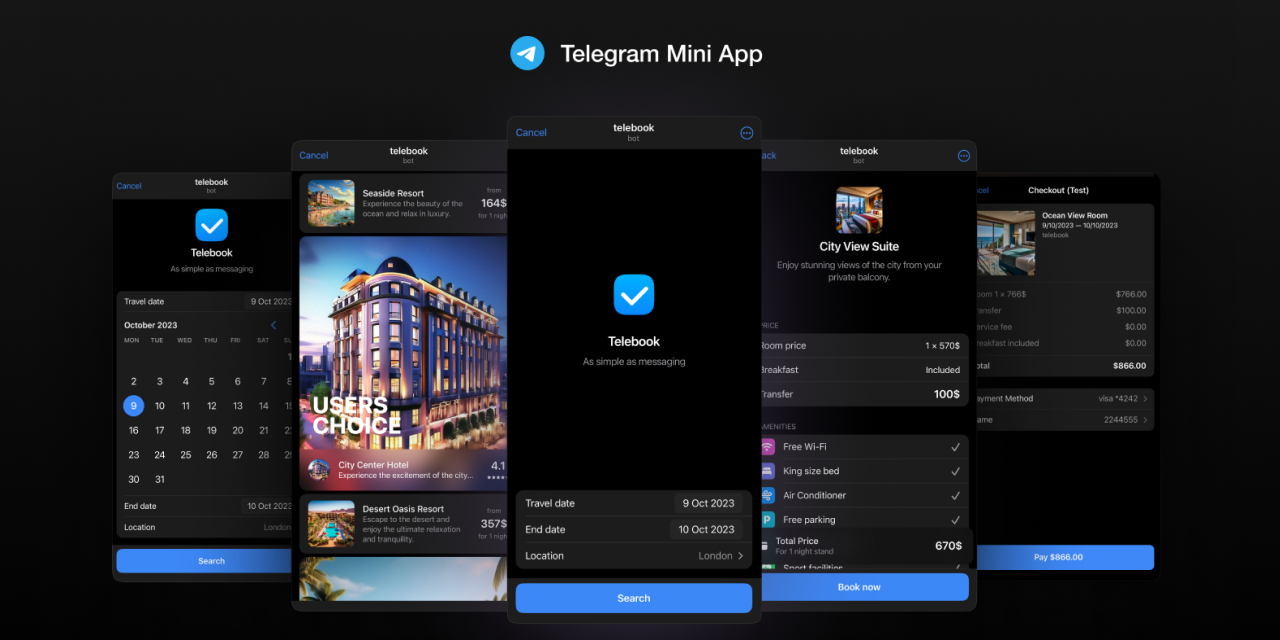
Task: Click Cancel on the center screen
Action: pyautogui.click(x=531, y=133)
